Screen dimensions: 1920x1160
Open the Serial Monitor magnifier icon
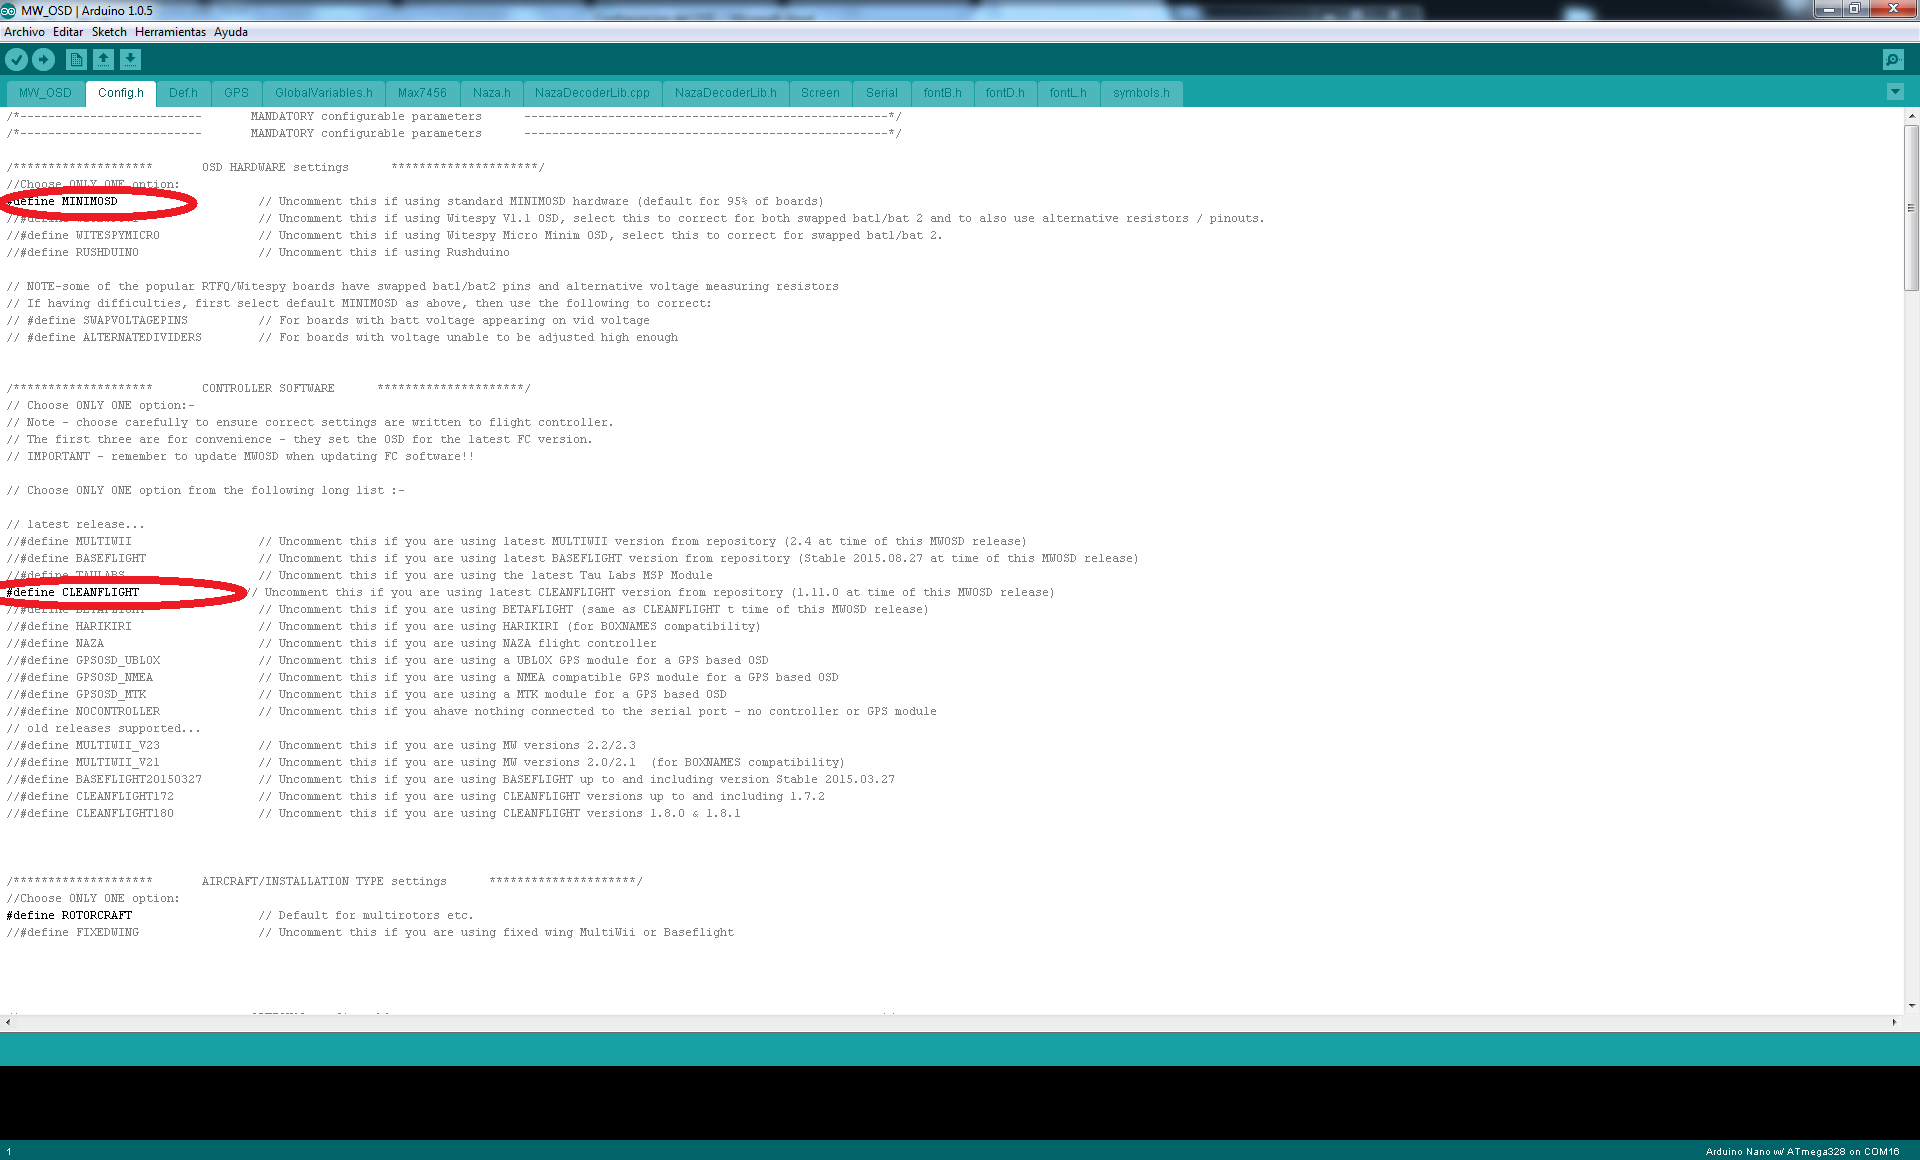tap(1892, 60)
